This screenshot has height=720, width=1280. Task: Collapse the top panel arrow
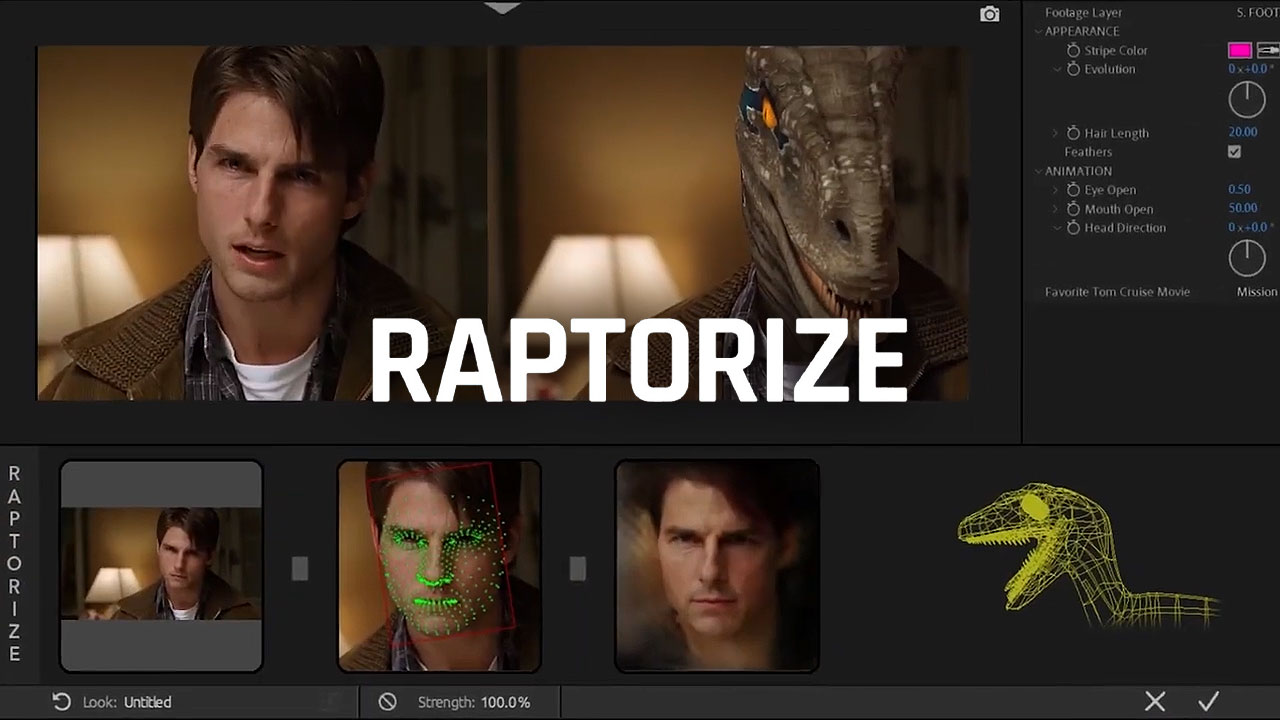pyautogui.click(x=502, y=8)
